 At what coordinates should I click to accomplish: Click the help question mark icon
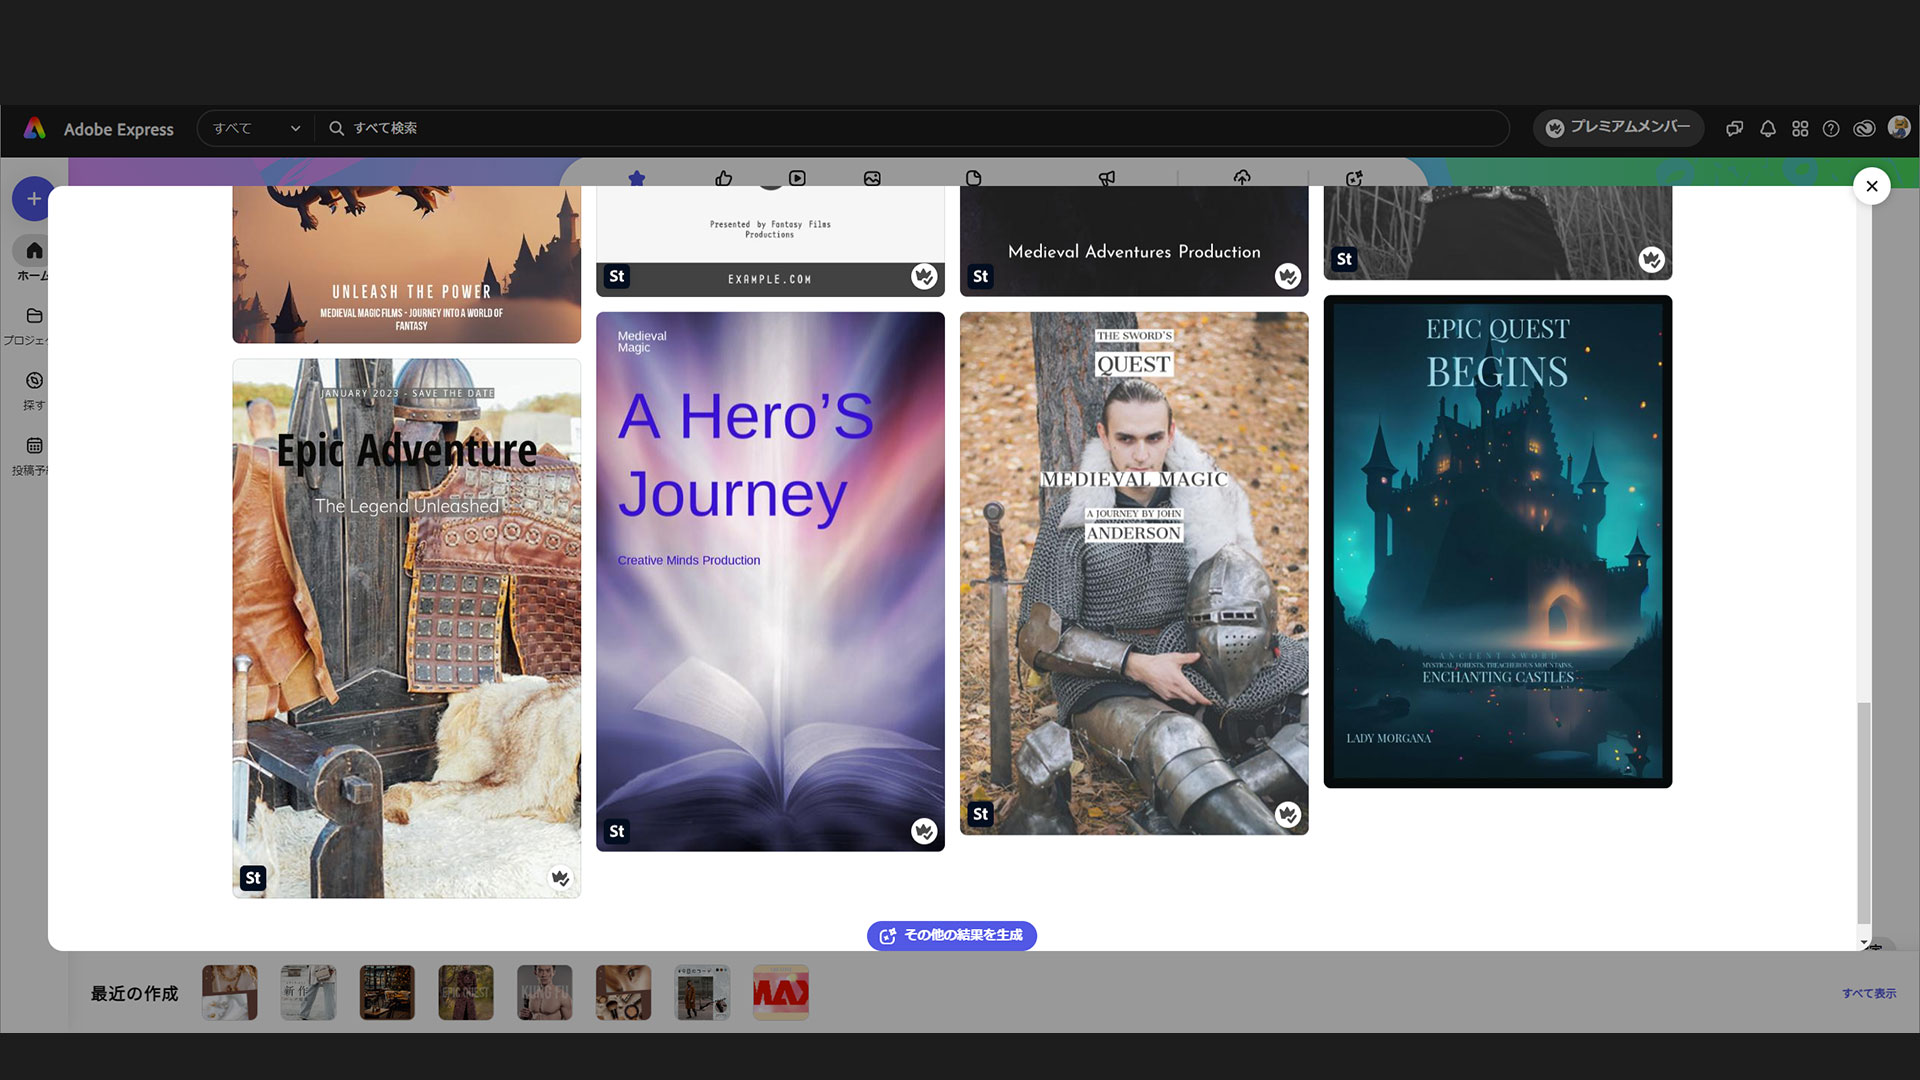click(x=1831, y=129)
